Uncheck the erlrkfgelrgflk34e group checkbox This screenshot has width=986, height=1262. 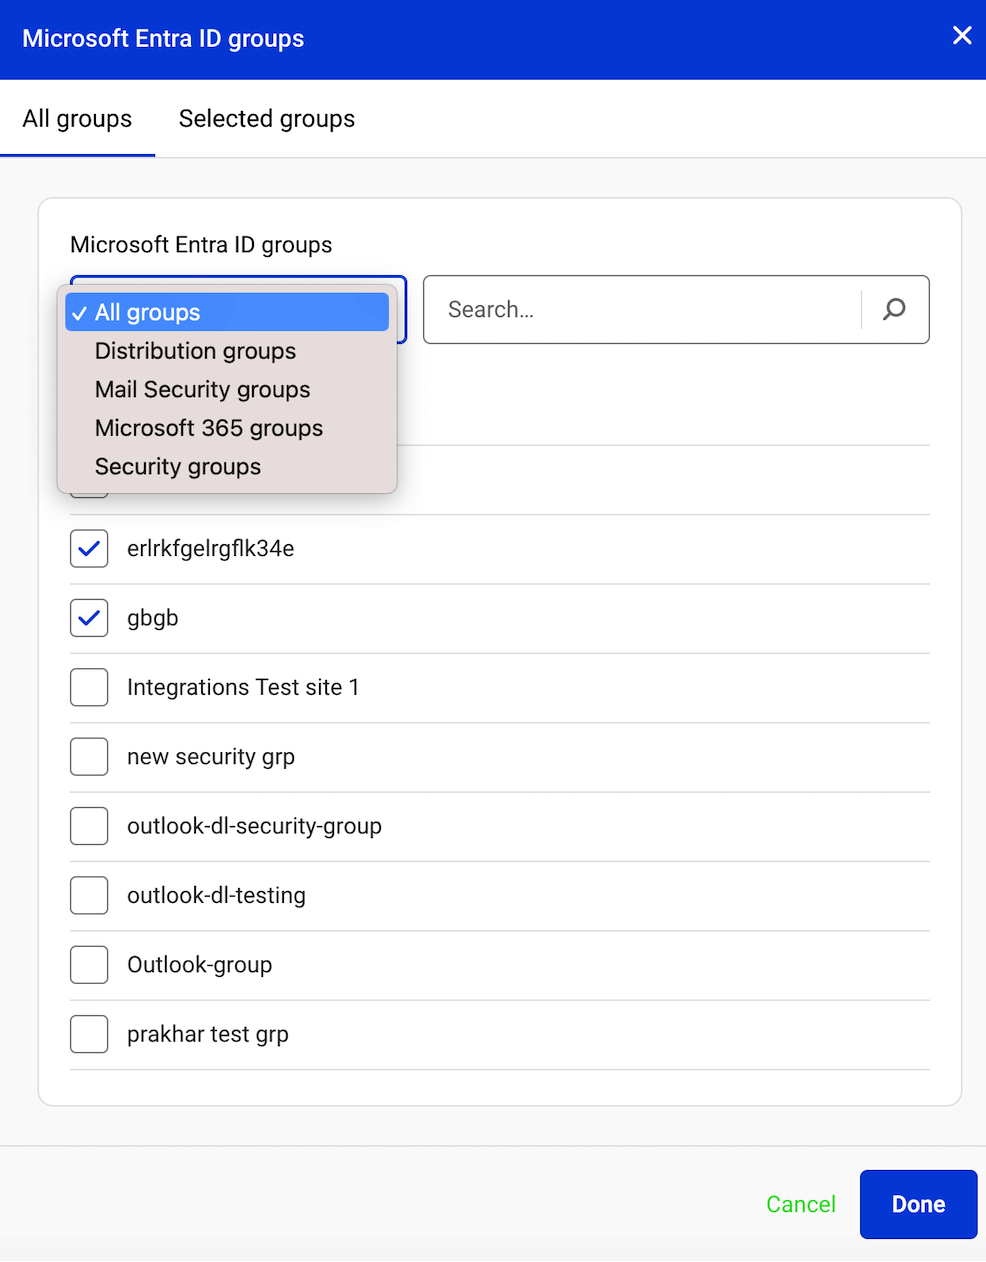(89, 549)
